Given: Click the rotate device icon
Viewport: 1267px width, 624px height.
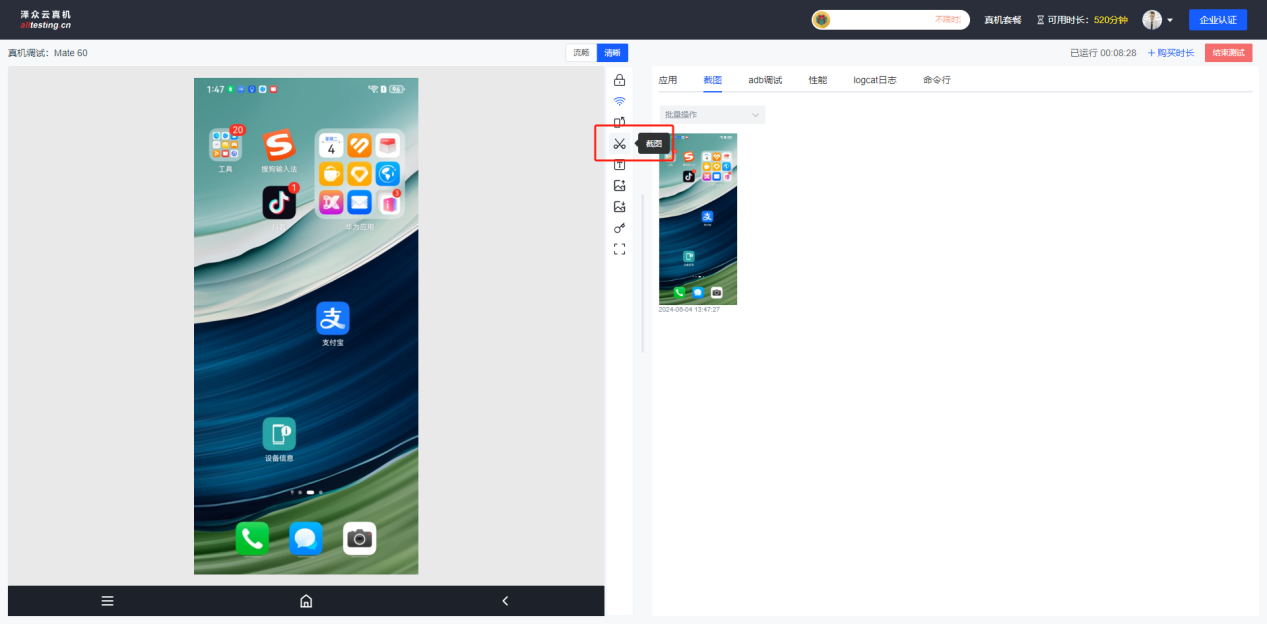Looking at the screenshot, I should [x=619, y=122].
